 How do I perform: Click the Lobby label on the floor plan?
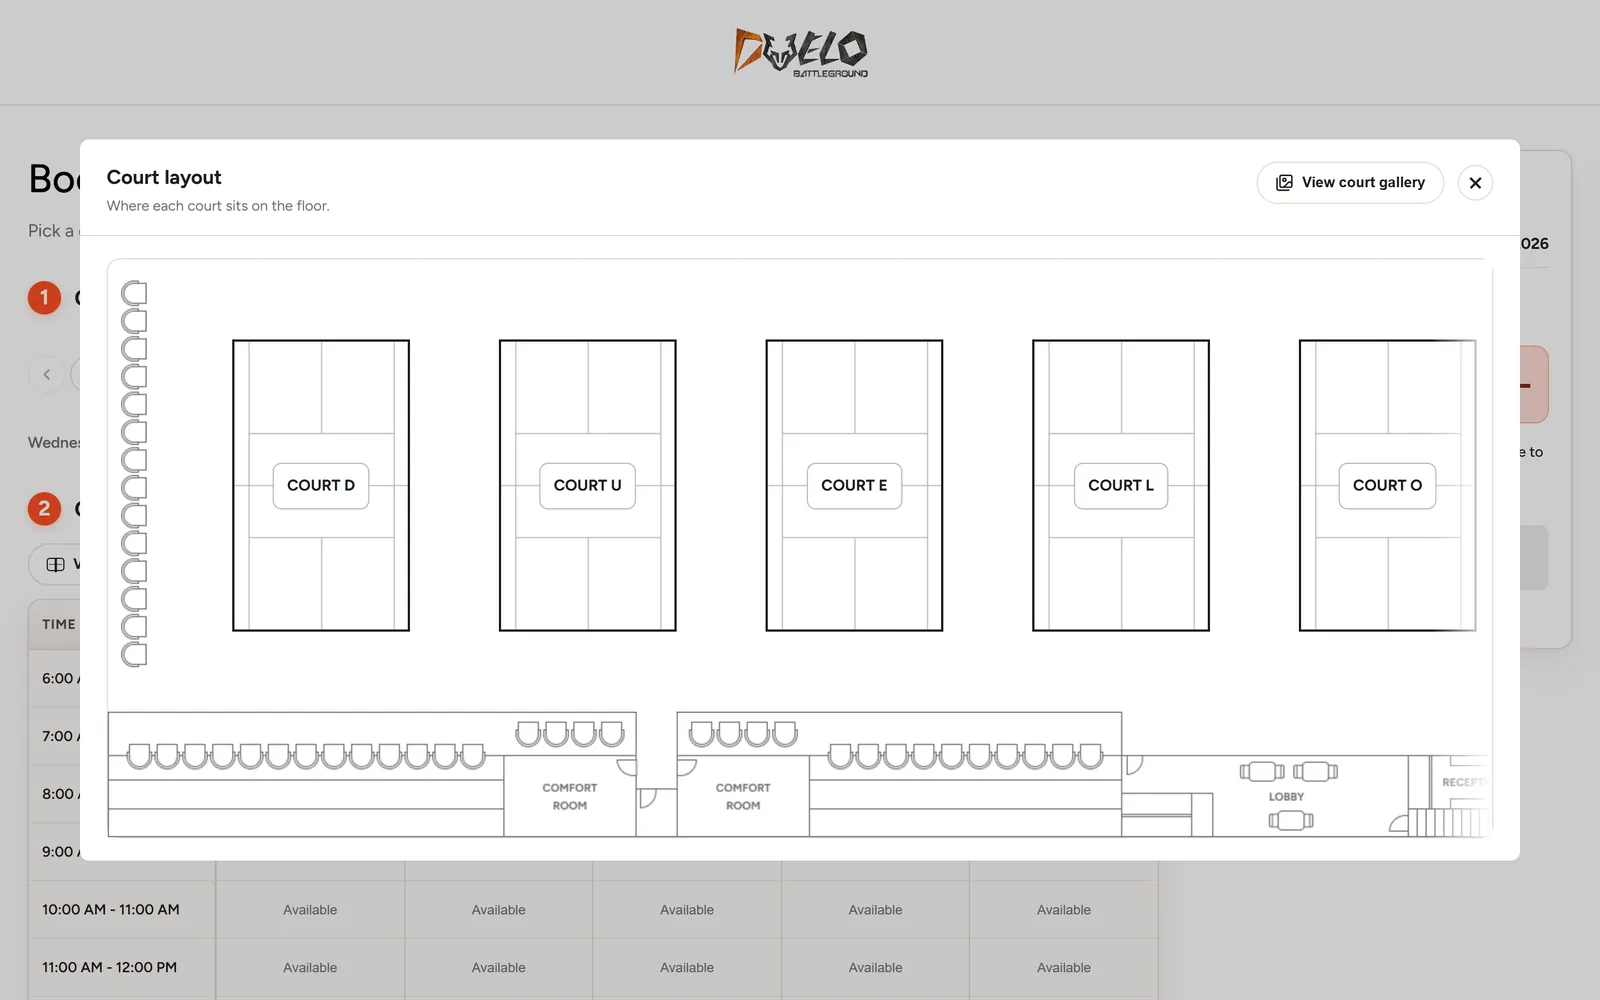click(x=1286, y=797)
